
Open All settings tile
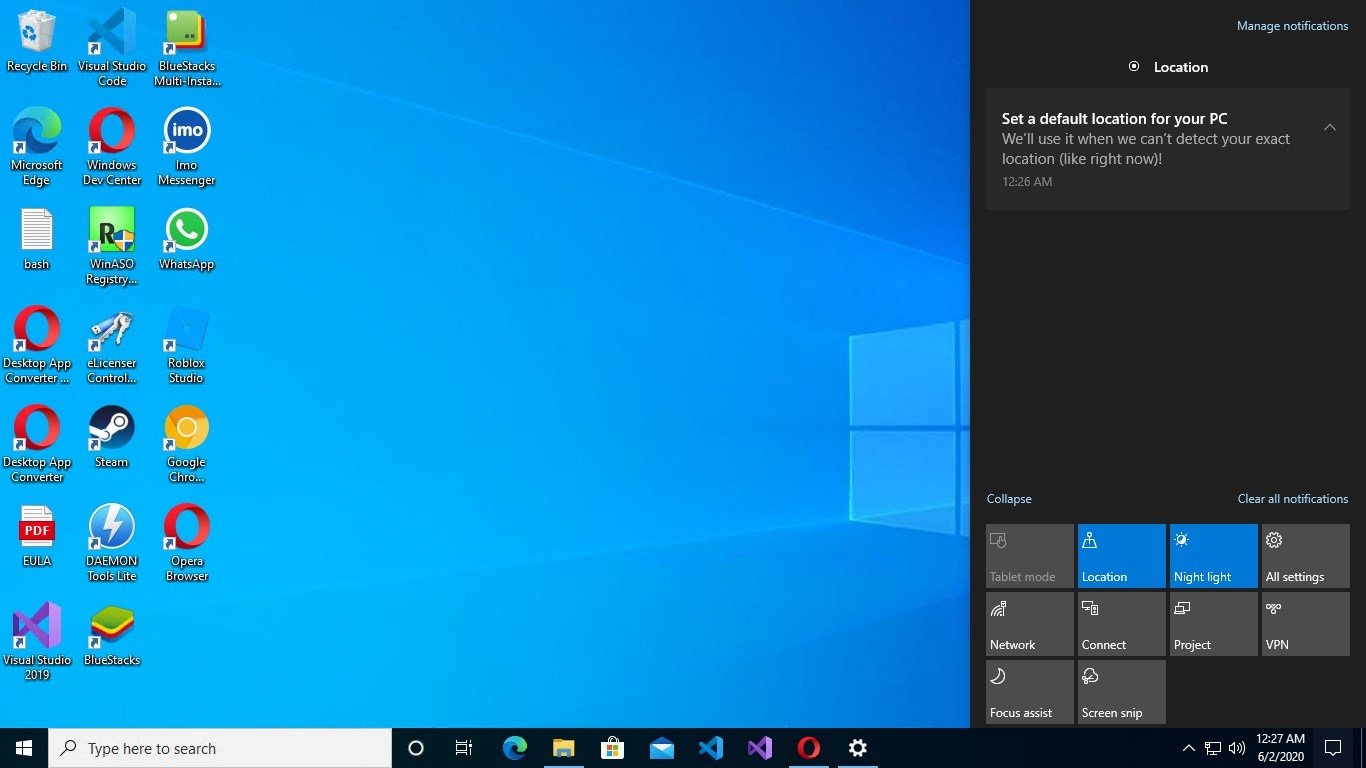[1306, 556]
